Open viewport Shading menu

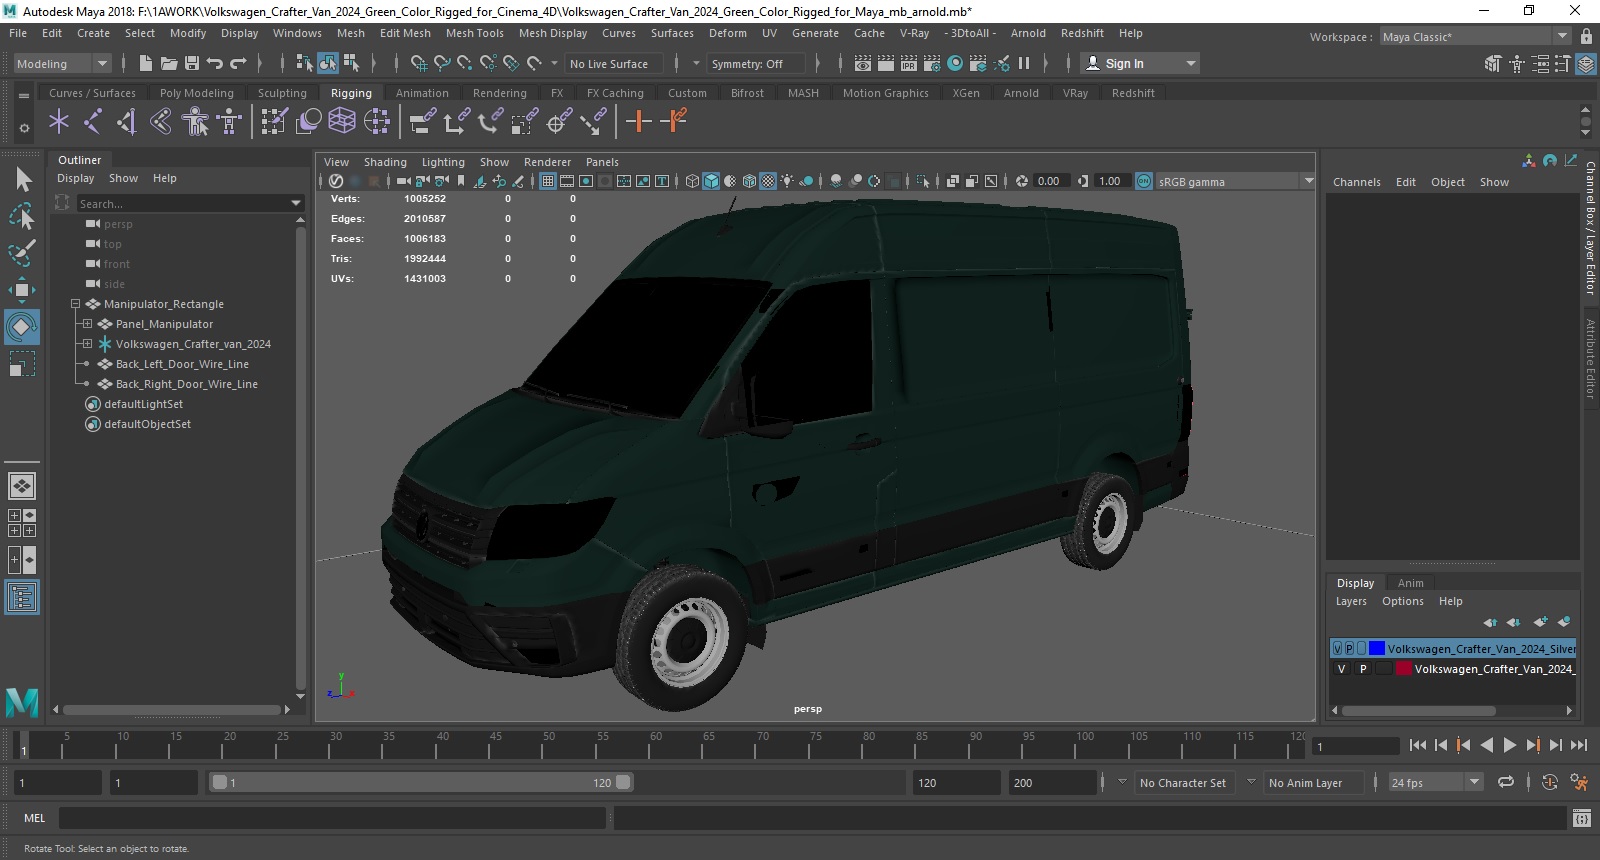(385, 162)
